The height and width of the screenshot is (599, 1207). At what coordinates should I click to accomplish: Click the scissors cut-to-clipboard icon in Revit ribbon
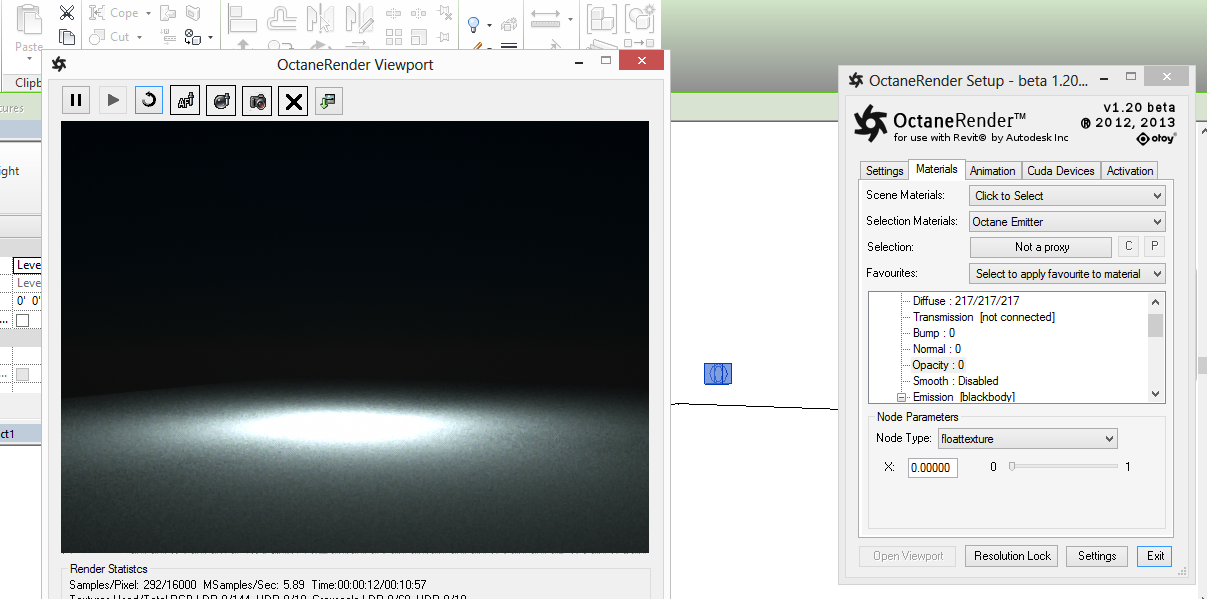click(x=66, y=13)
